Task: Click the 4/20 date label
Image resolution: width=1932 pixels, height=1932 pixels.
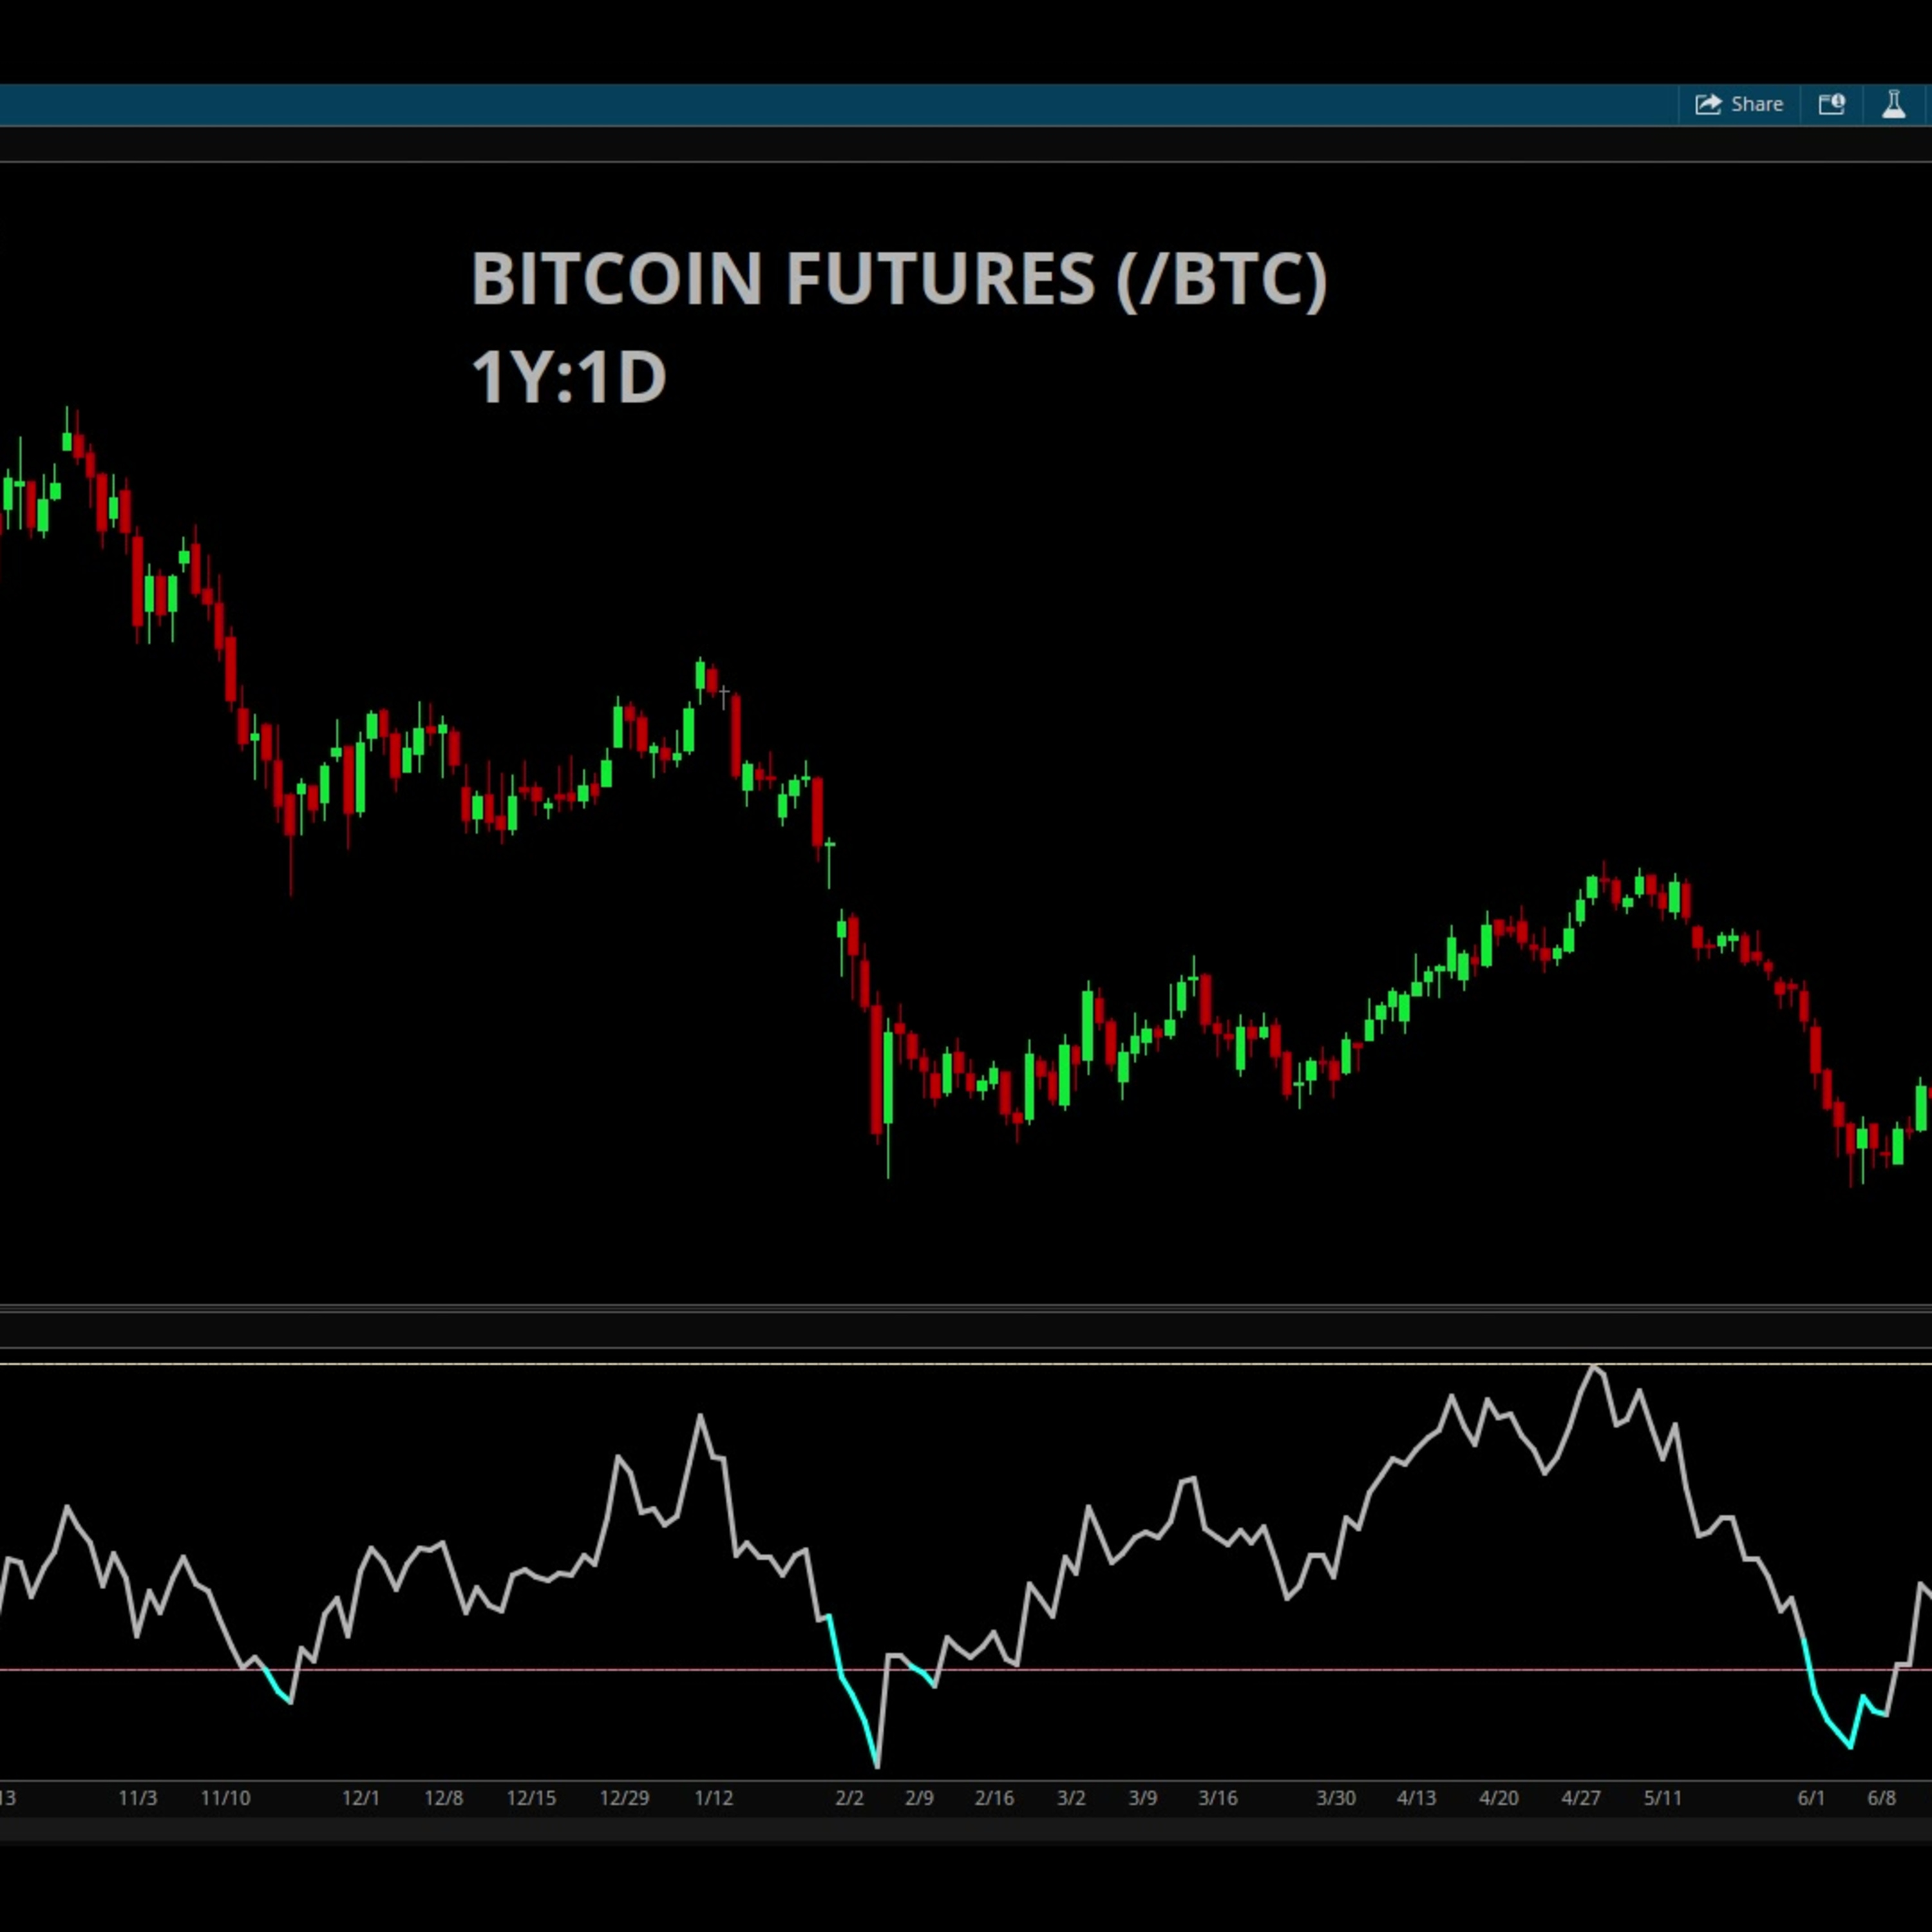Action: point(1499,1798)
